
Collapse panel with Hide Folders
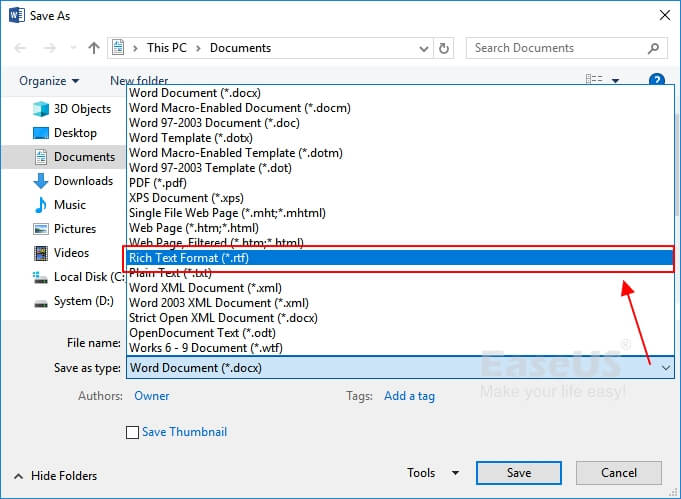click(x=55, y=476)
